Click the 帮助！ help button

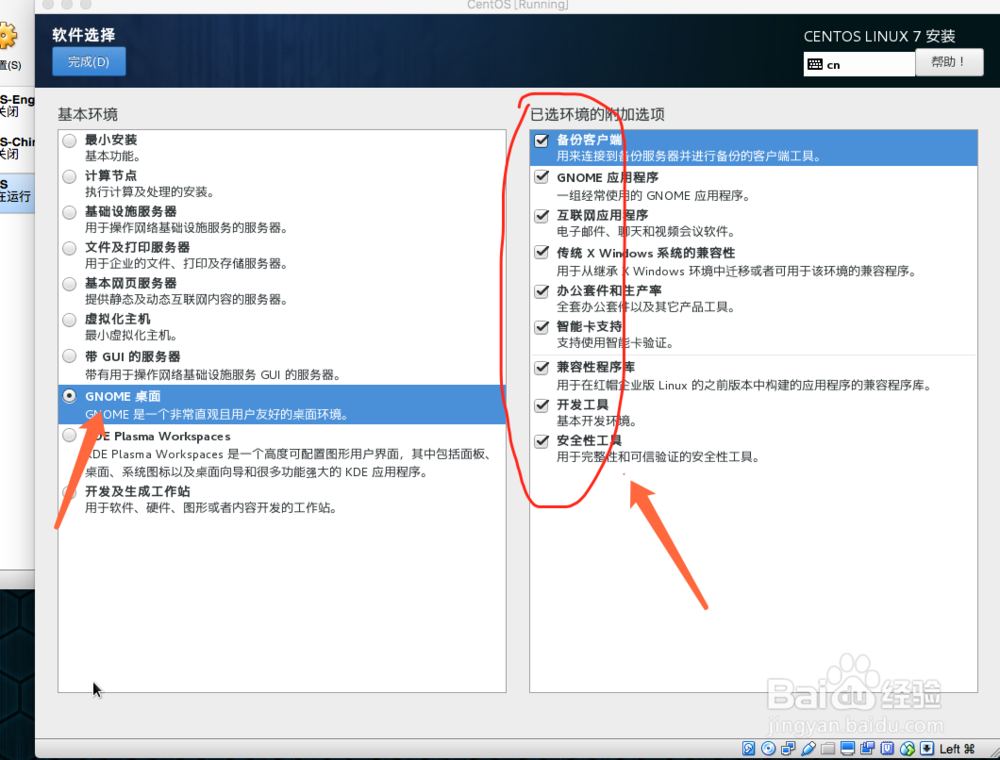[949, 62]
